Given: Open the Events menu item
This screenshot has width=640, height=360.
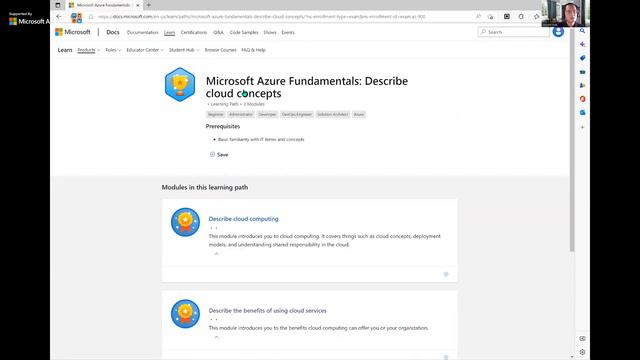Looking at the screenshot, I should [288, 32].
